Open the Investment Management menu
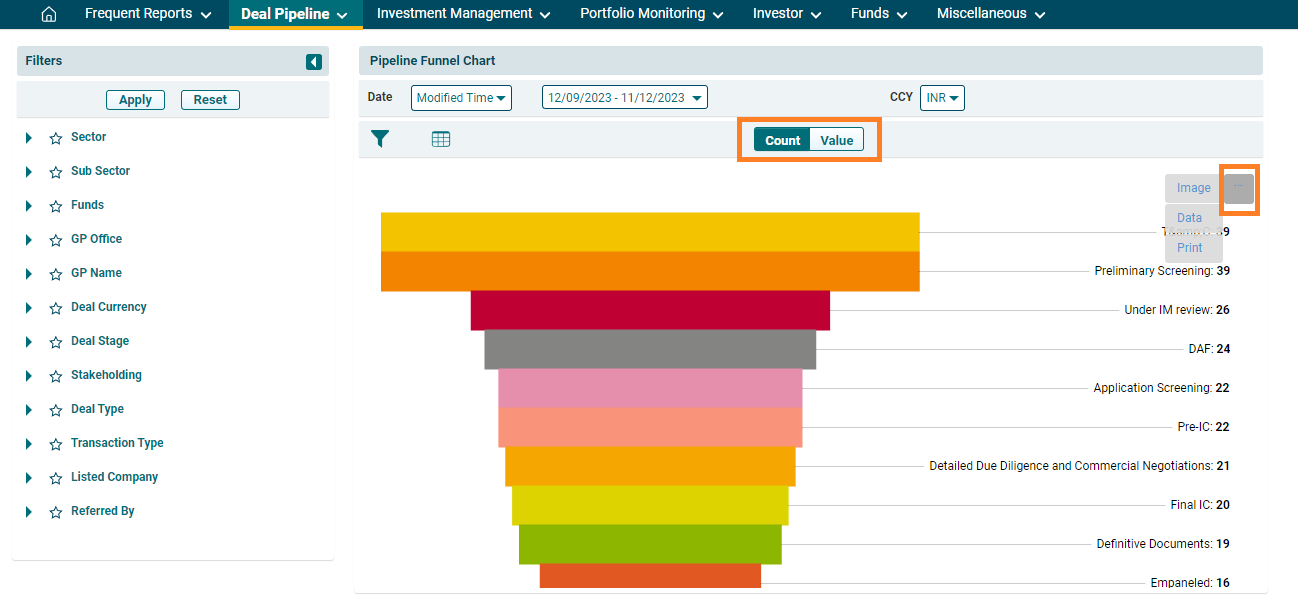The height and width of the screenshot is (599, 1298). coord(463,14)
